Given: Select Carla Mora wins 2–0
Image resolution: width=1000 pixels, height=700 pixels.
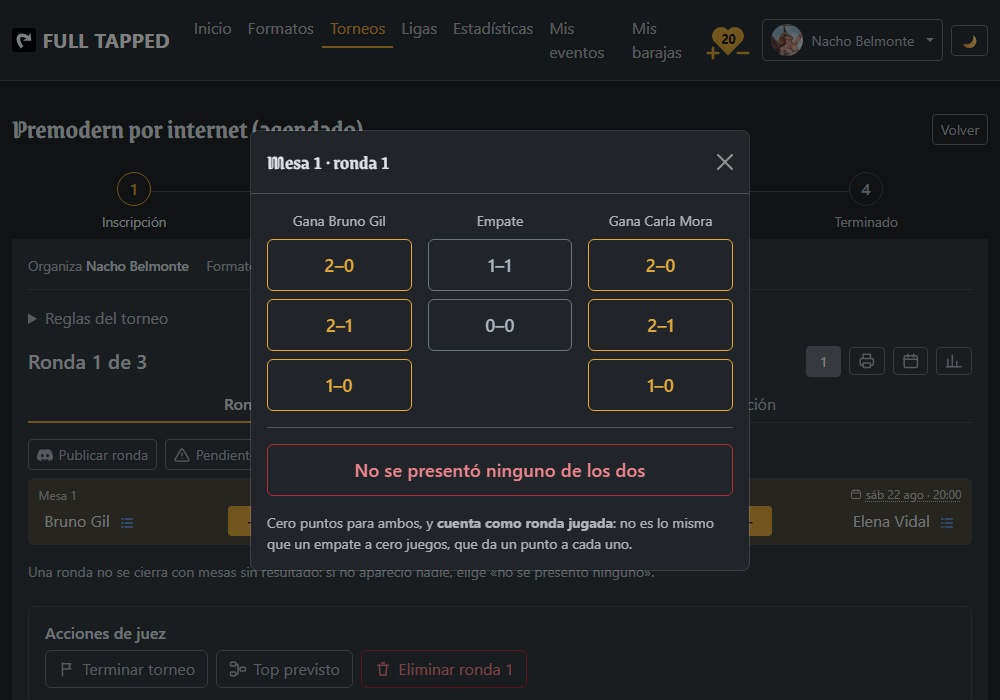Looking at the screenshot, I should tap(660, 265).
